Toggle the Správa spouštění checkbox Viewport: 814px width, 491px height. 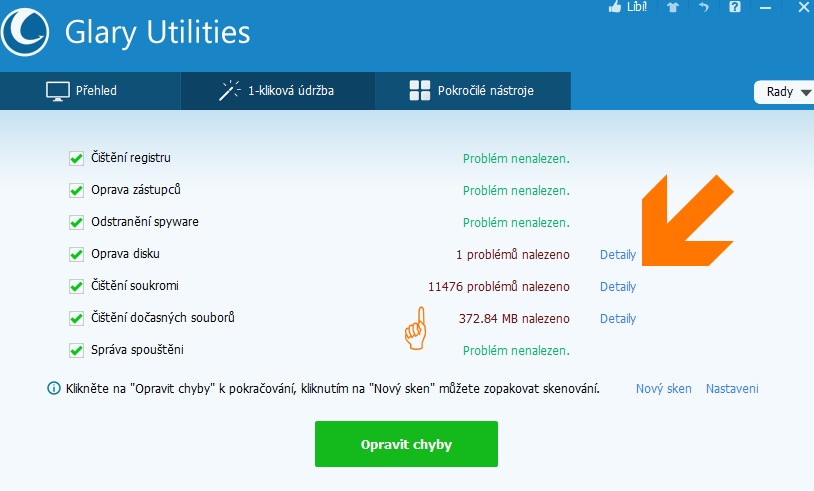pos(76,350)
